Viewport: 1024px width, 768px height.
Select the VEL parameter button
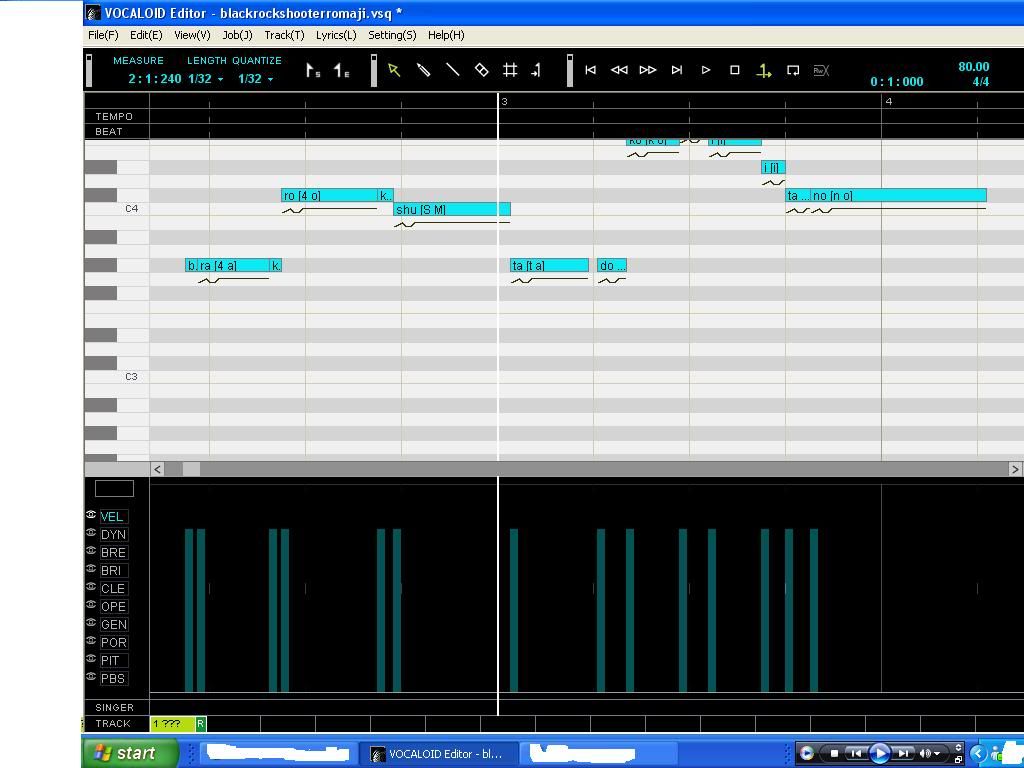112,517
